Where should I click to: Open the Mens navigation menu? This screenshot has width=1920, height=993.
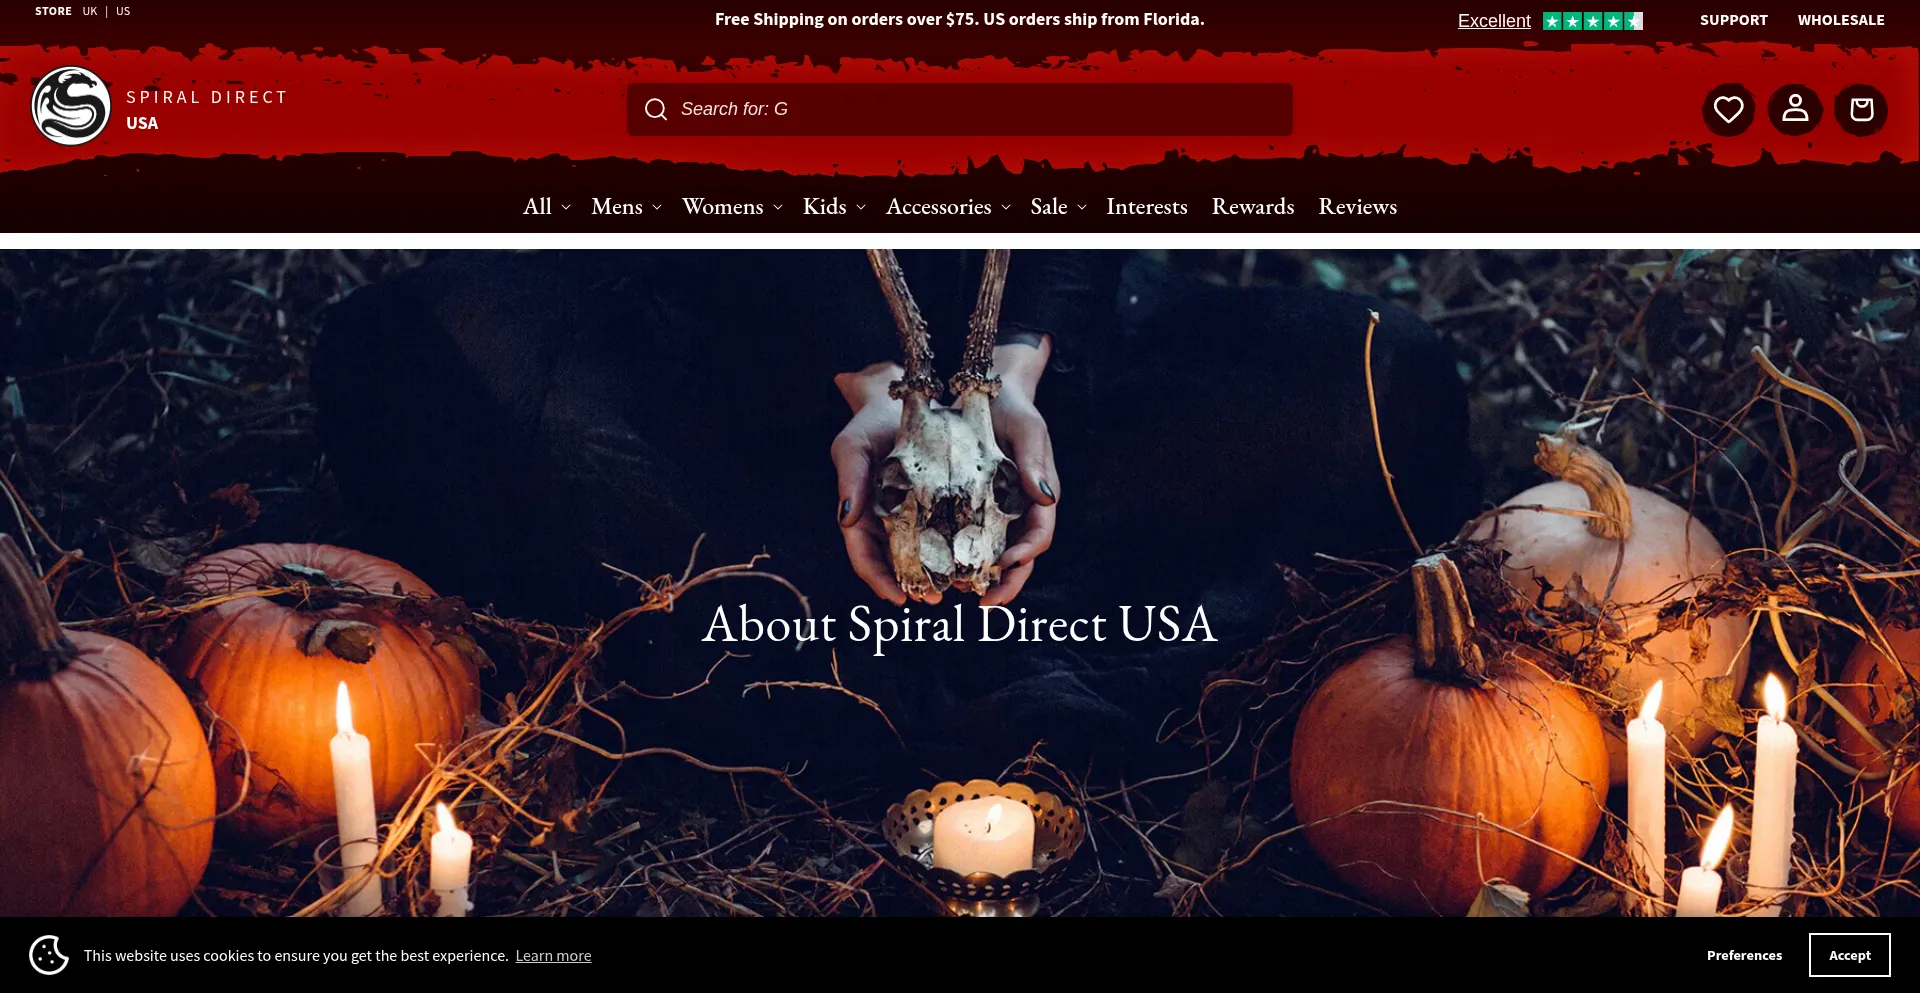click(x=617, y=206)
